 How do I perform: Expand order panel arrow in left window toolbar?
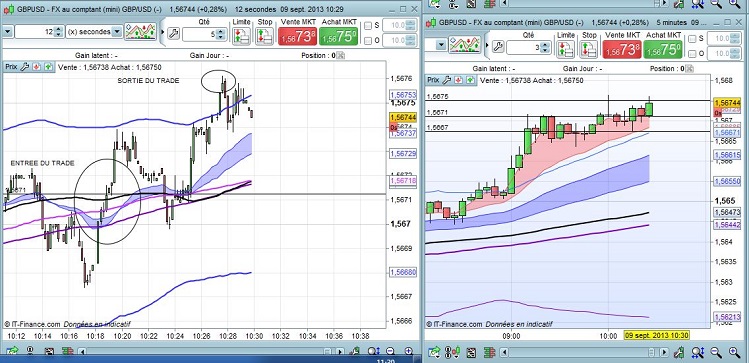click(162, 32)
